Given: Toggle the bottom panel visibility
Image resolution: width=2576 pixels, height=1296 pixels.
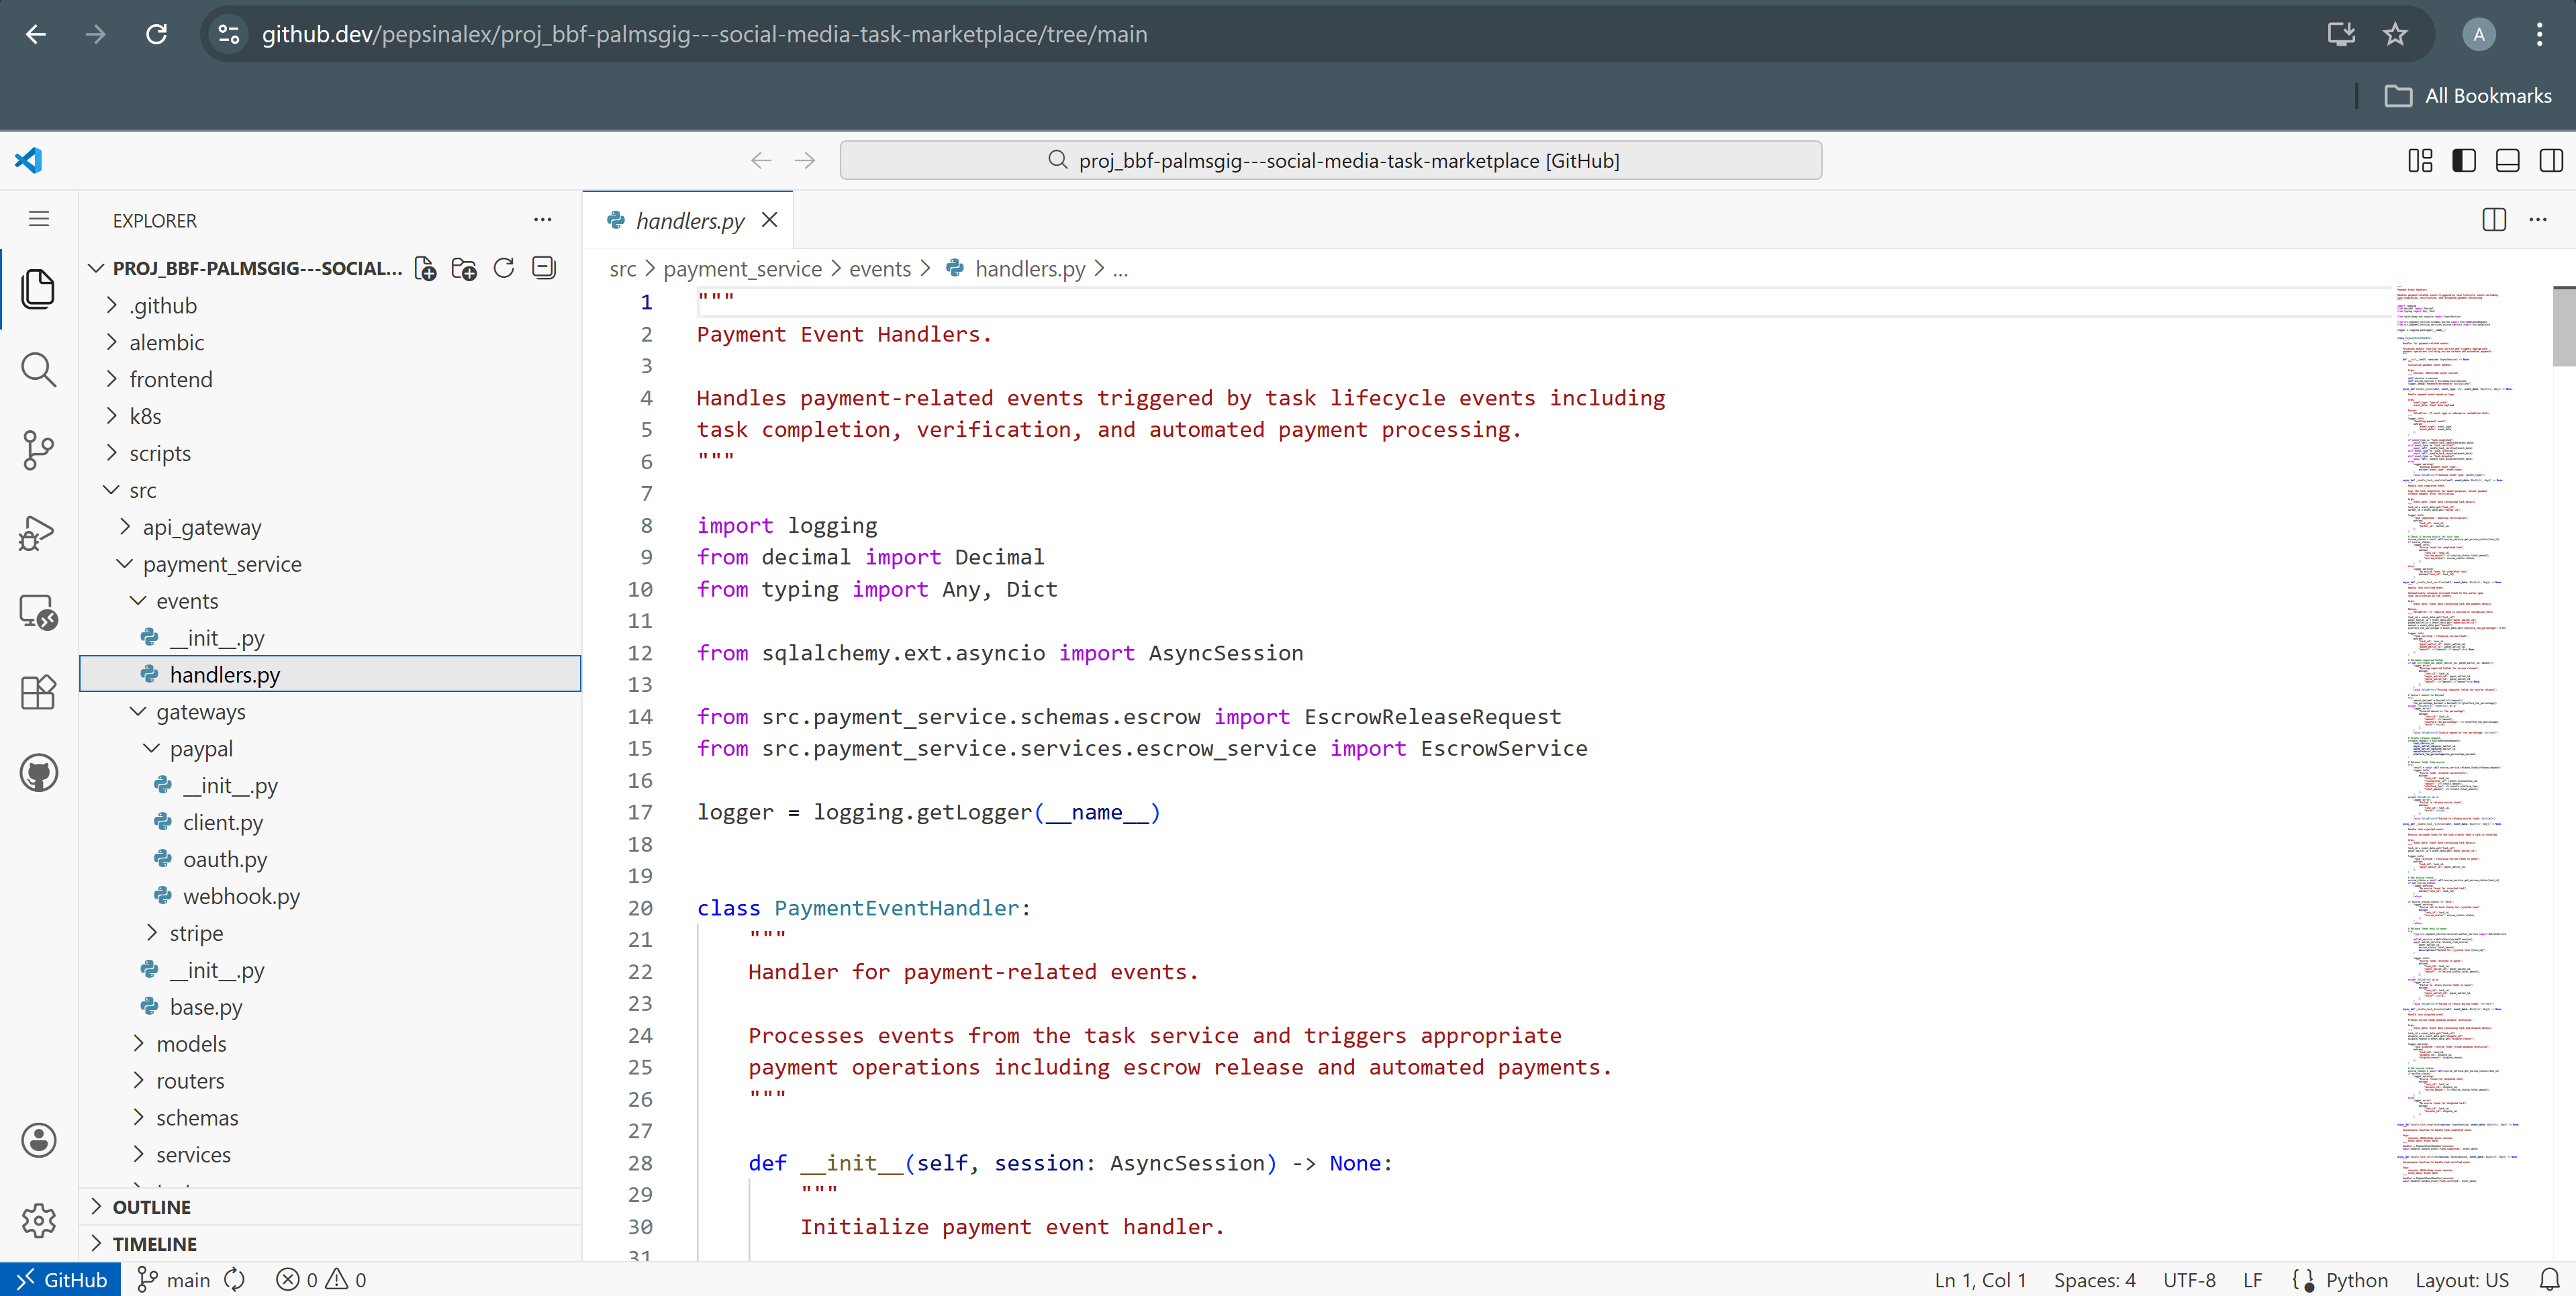Looking at the screenshot, I should pyautogui.click(x=2507, y=160).
